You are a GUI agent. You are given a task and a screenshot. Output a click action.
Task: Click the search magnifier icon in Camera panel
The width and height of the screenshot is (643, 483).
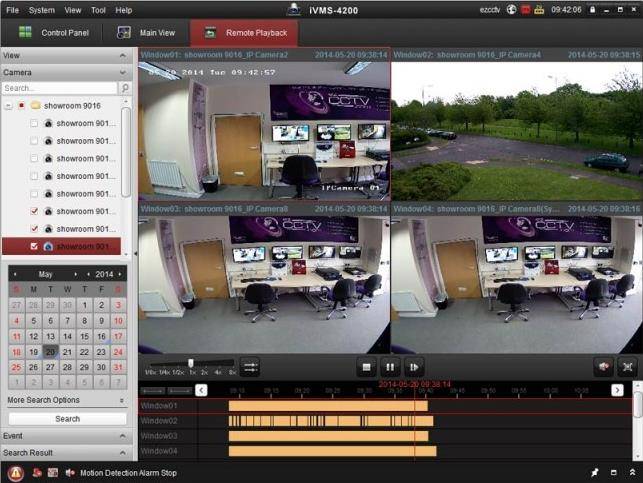click(125, 88)
